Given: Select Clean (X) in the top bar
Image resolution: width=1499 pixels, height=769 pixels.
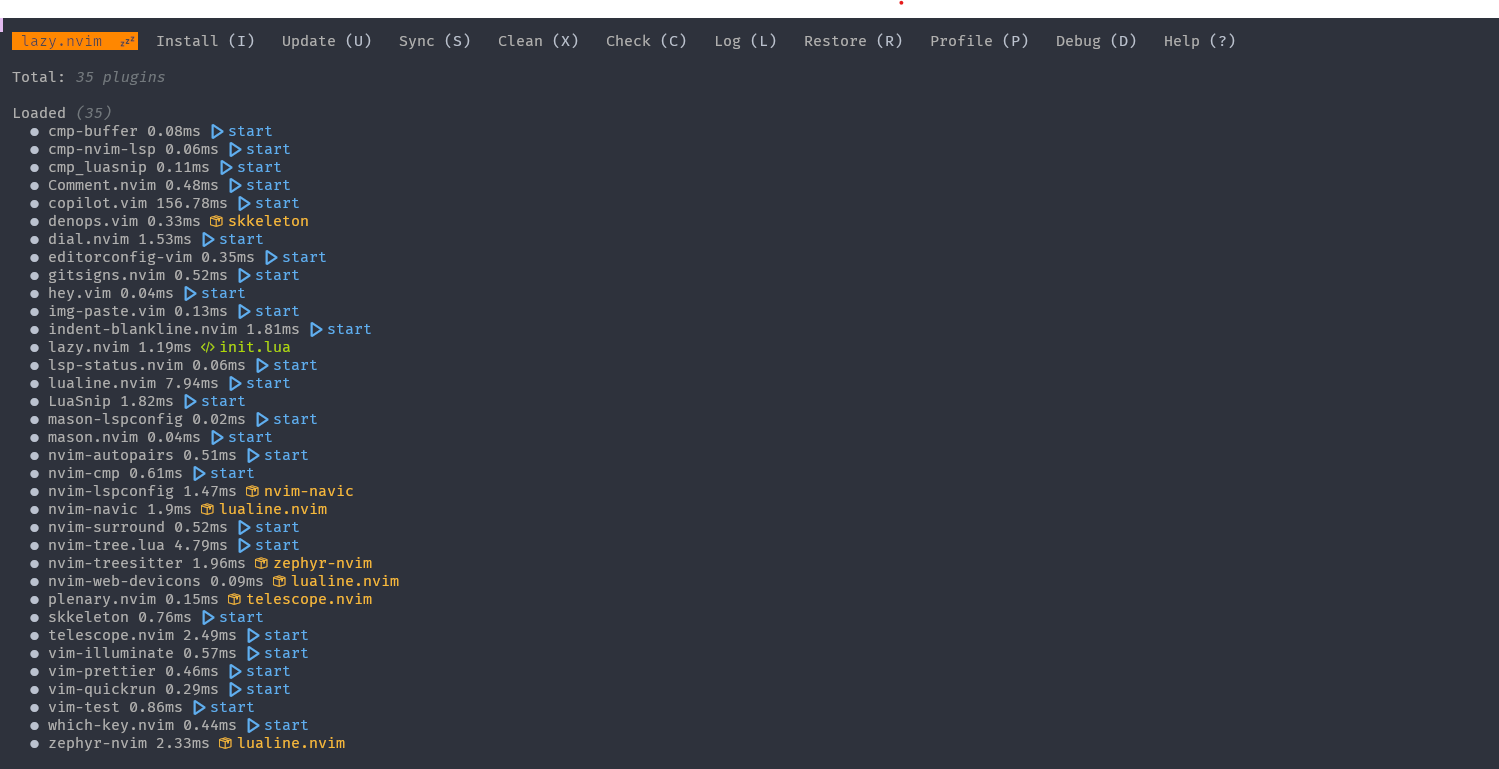Looking at the screenshot, I should [x=539, y=41].
